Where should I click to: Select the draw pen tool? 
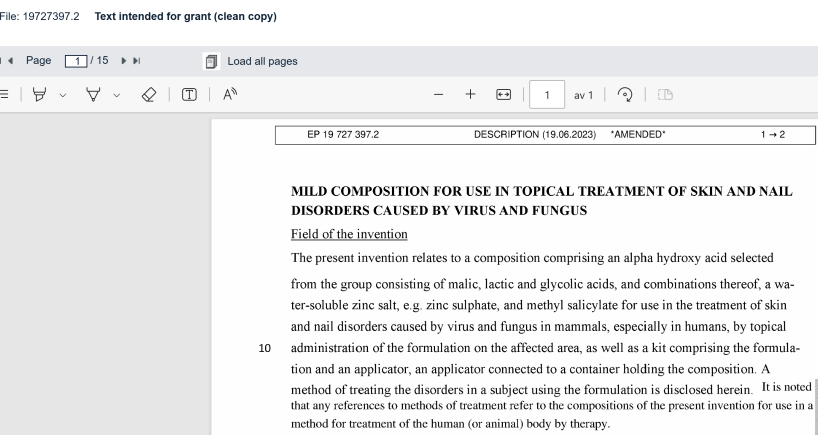tap(93, 94)
